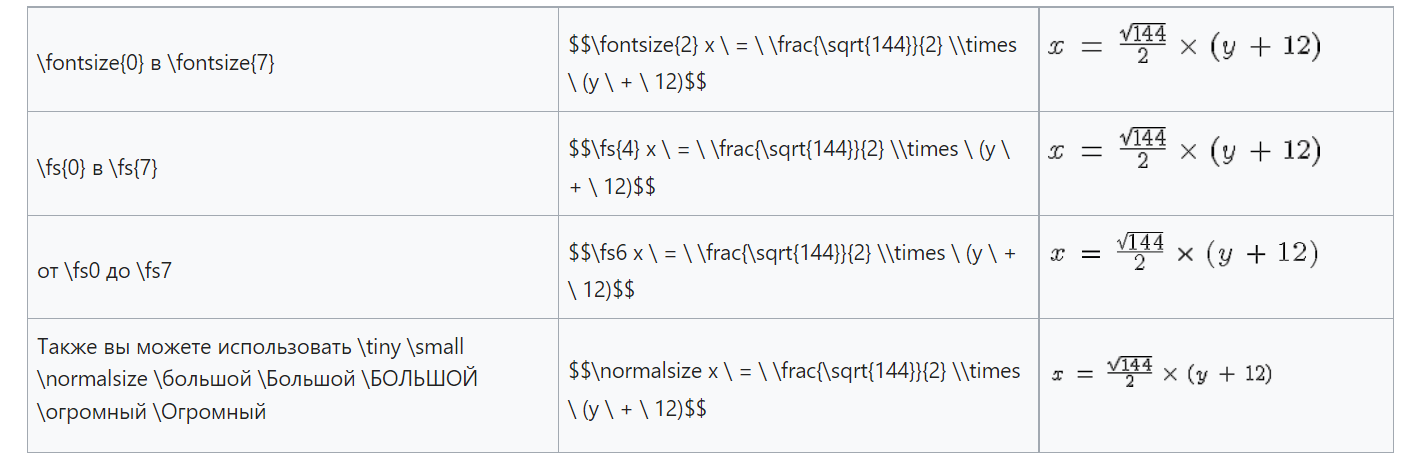Click the rendered formula in the \fontsize row

(1184, 46)
